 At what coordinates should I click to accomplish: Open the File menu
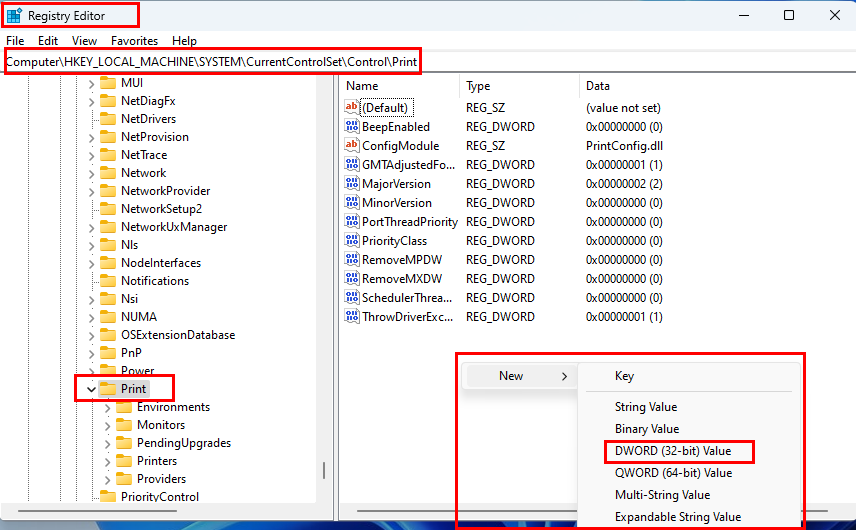click(x=15, y=41)
